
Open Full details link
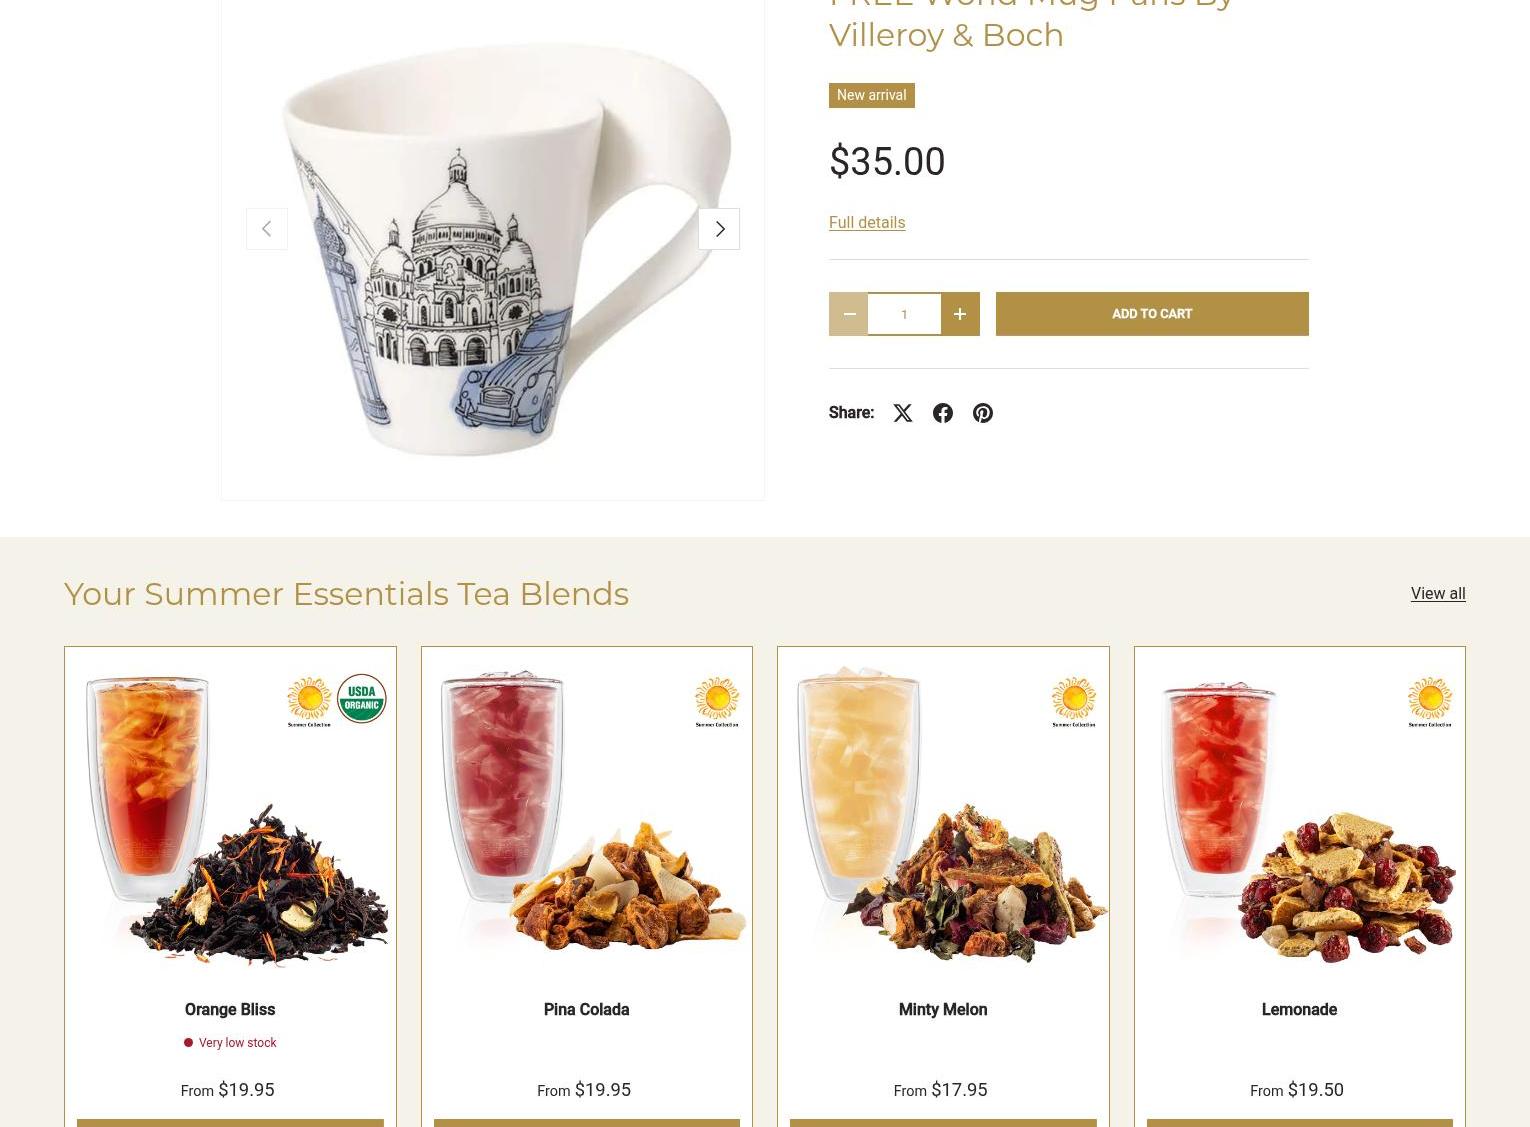pyautogui.click(x=867, y=222)
